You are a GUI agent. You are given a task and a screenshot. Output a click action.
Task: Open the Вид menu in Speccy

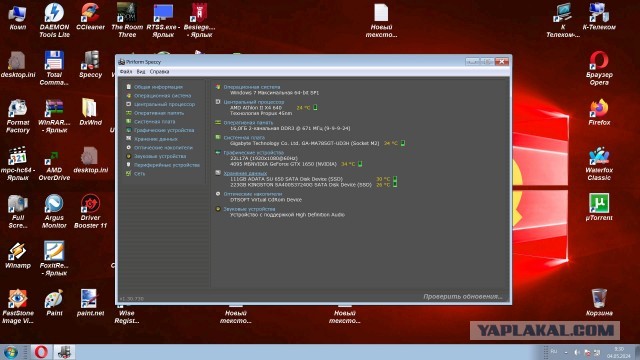coord(141,71)
